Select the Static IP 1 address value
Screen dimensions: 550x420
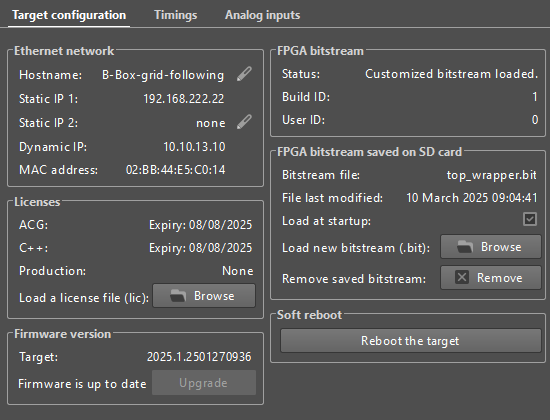click(x=183, y=99)
